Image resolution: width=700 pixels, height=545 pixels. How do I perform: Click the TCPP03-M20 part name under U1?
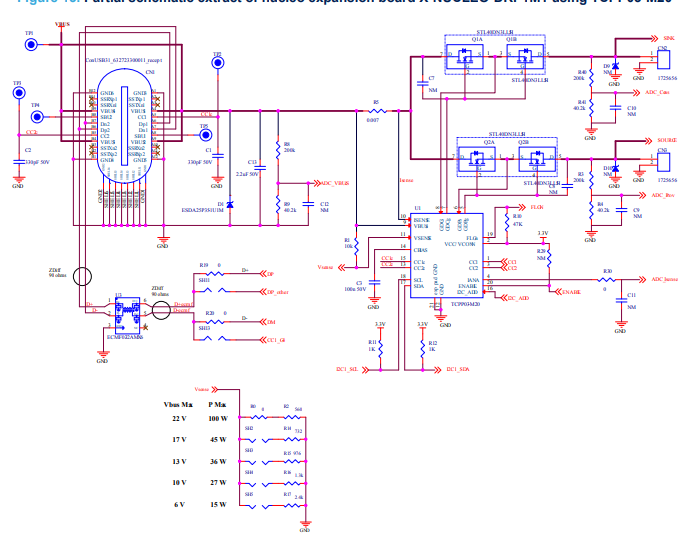point(465,304)
